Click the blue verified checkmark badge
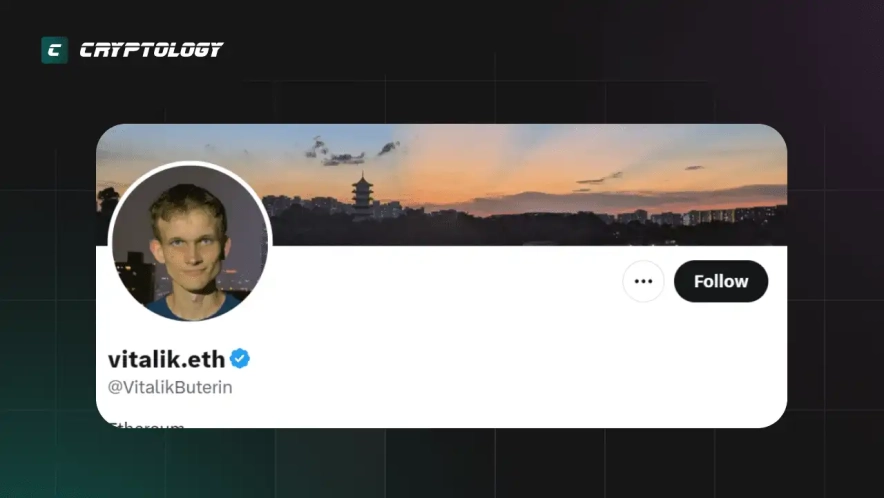 [240, 359]
